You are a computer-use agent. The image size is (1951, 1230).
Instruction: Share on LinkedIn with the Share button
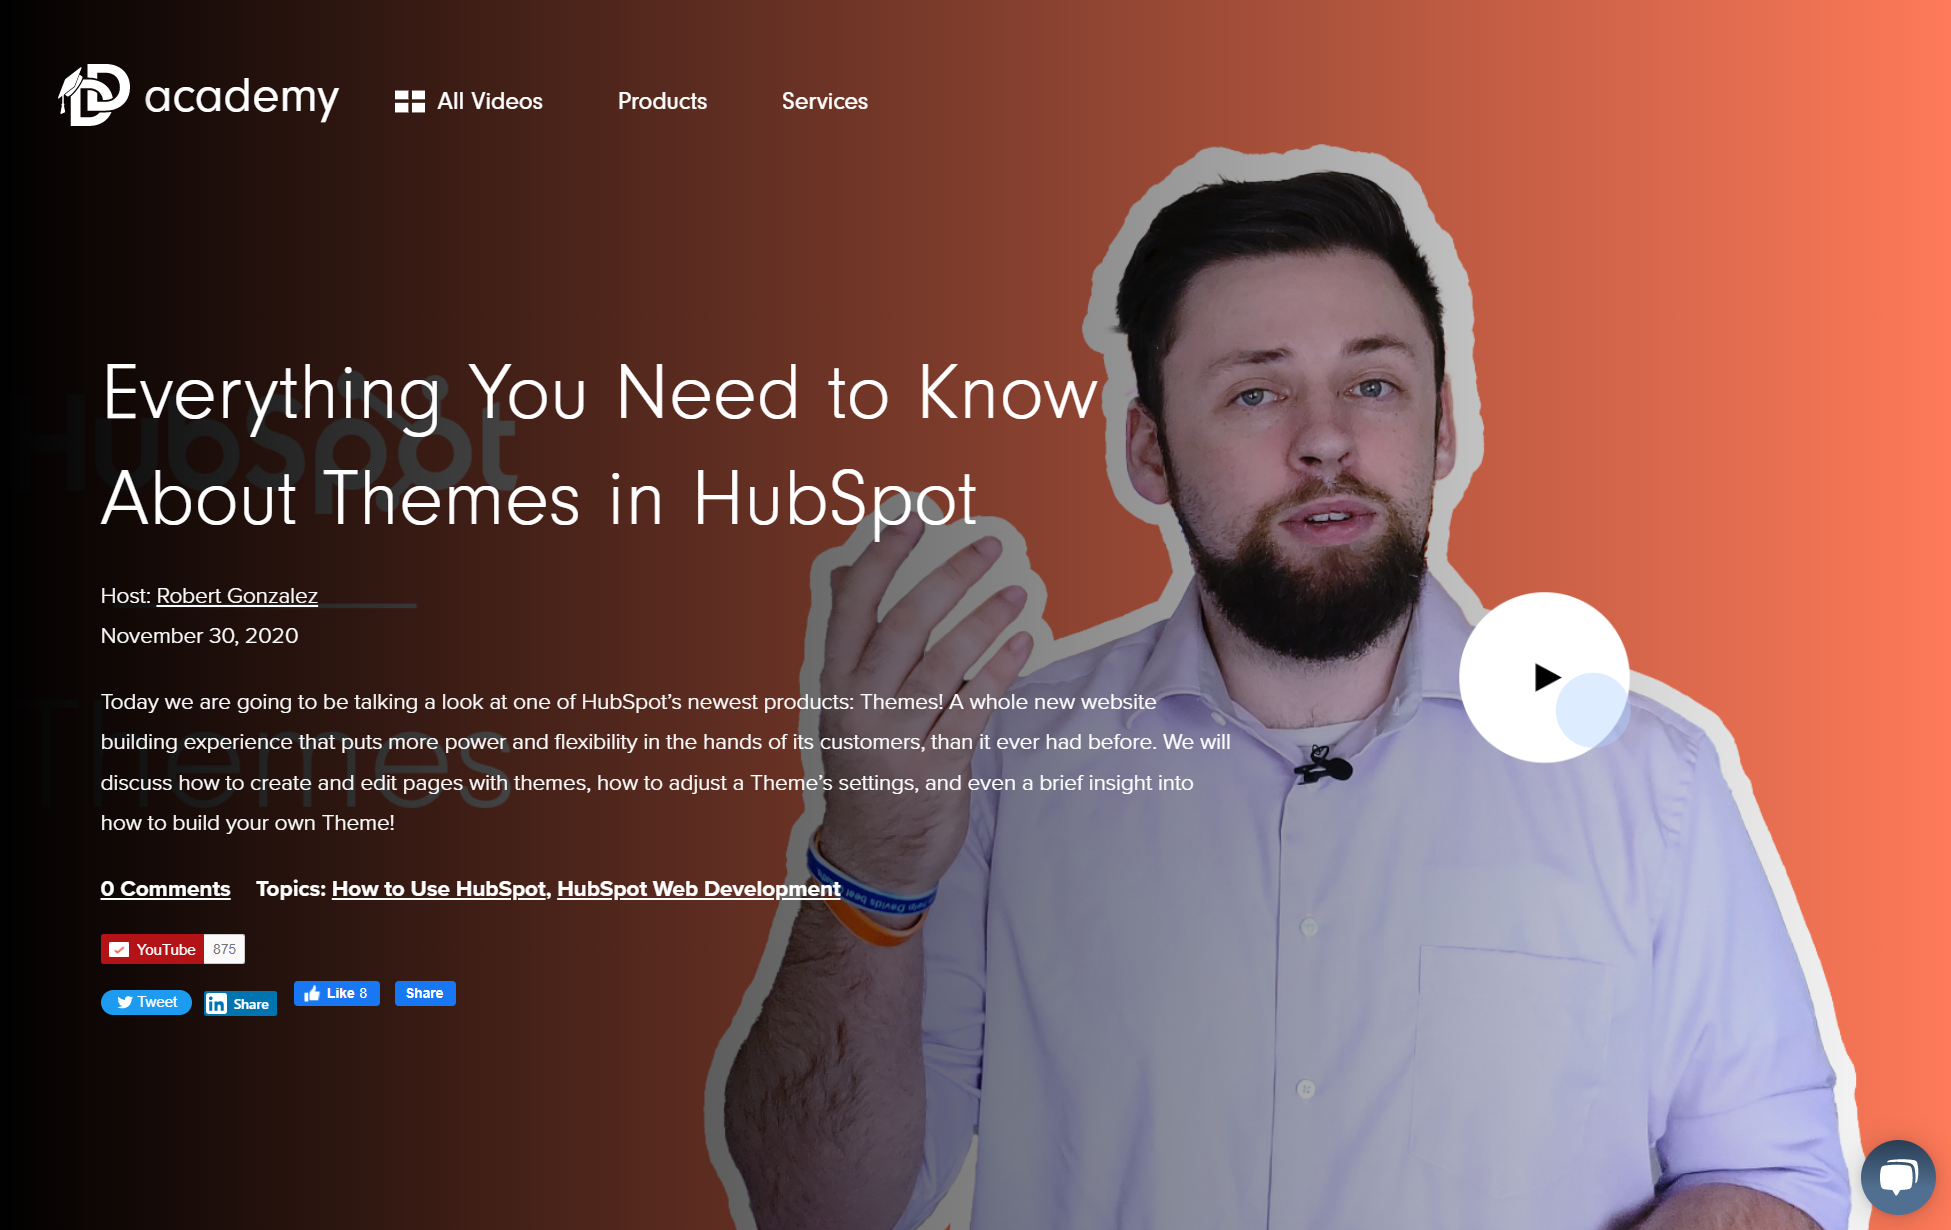[240, 1003]
